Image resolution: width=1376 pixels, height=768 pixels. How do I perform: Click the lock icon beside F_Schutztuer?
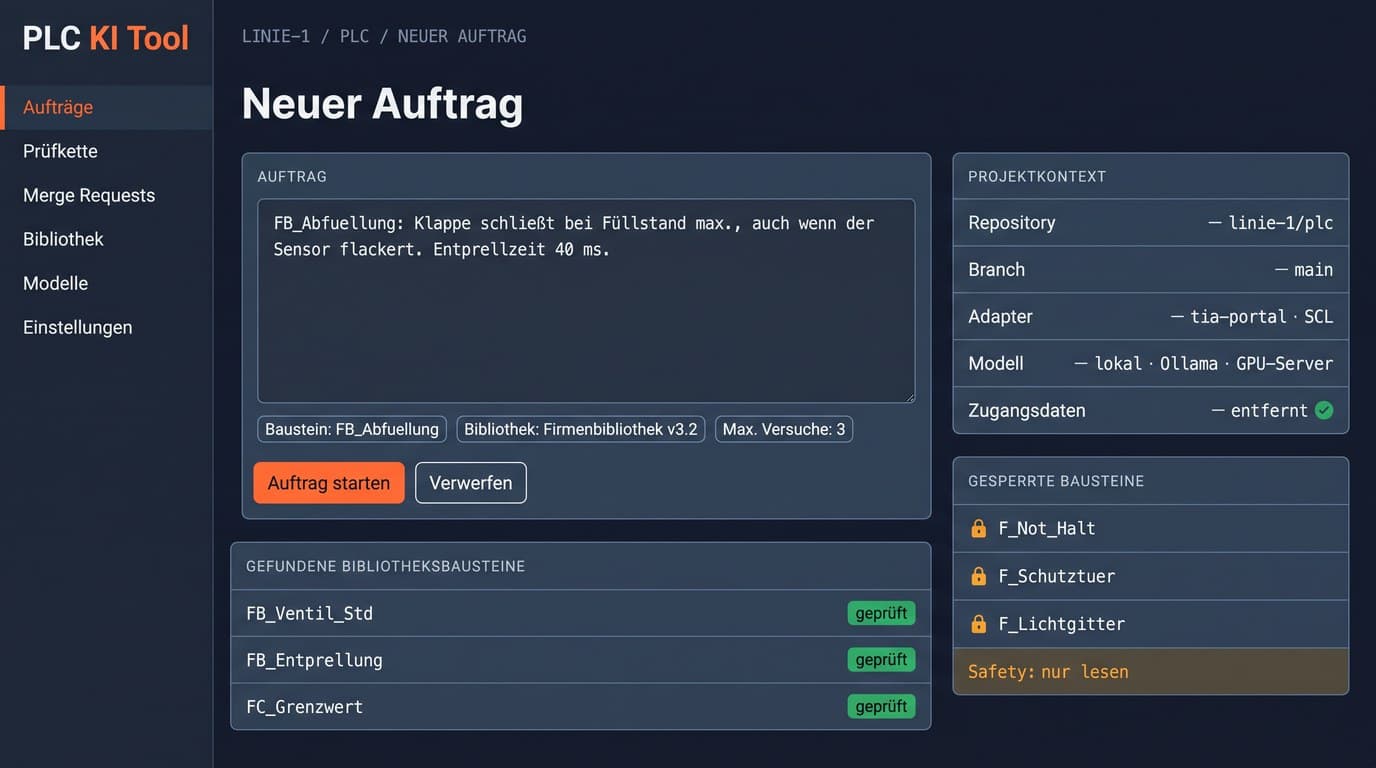click(x=979, y=576)
